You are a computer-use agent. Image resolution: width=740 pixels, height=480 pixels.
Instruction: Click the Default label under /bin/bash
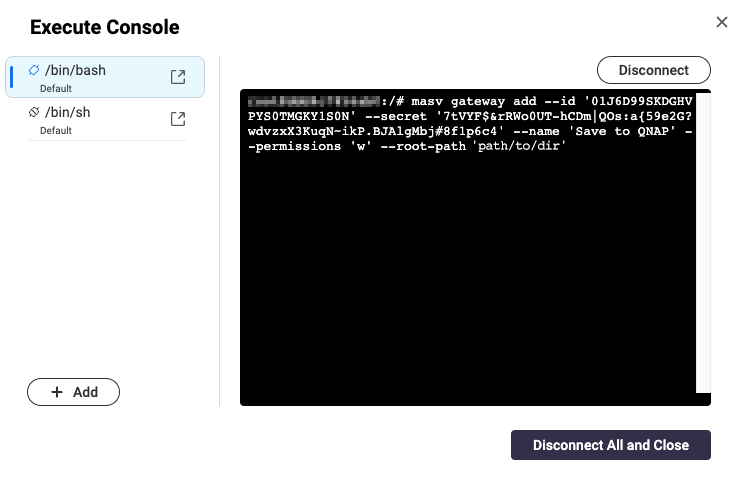click(56, 88)
